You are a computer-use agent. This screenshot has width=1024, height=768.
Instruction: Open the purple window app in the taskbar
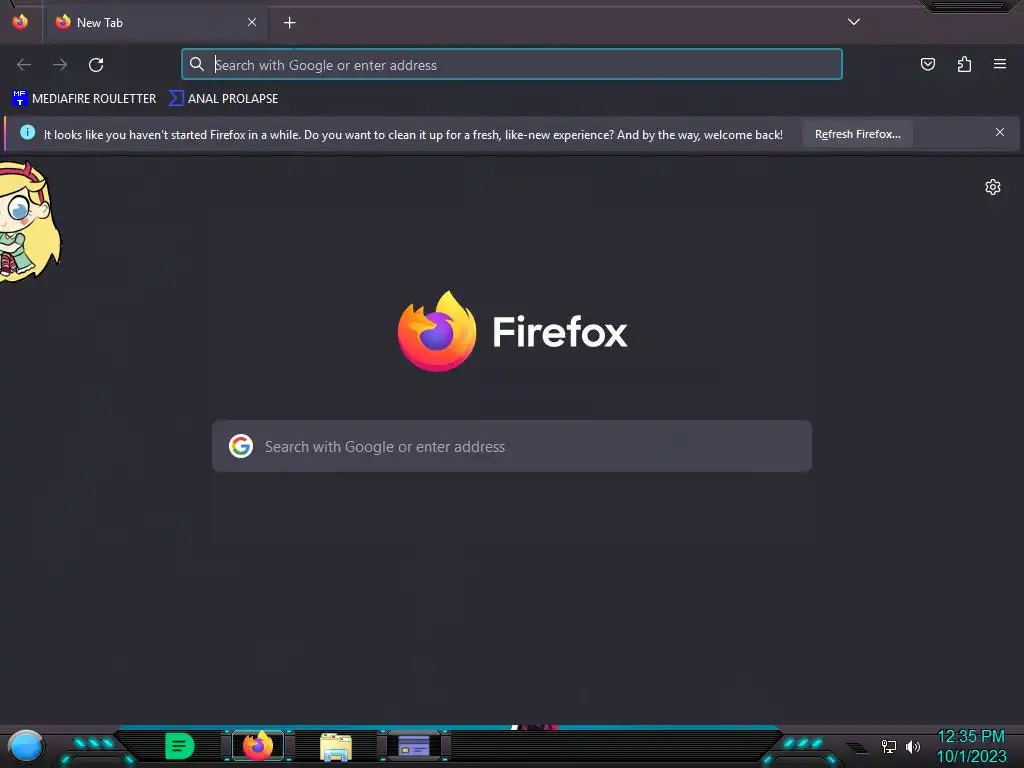414,746
